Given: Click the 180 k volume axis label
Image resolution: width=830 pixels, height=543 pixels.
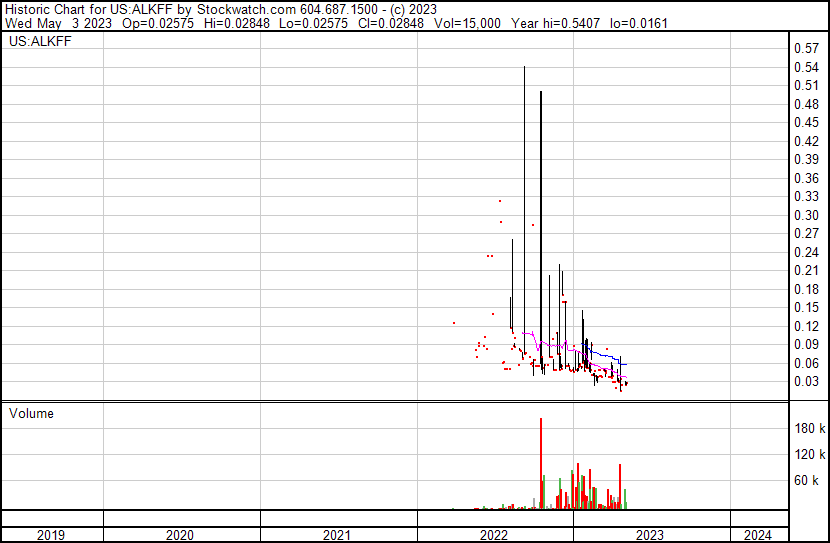Looking at the screenshot, I should click(x=808, y=428).
